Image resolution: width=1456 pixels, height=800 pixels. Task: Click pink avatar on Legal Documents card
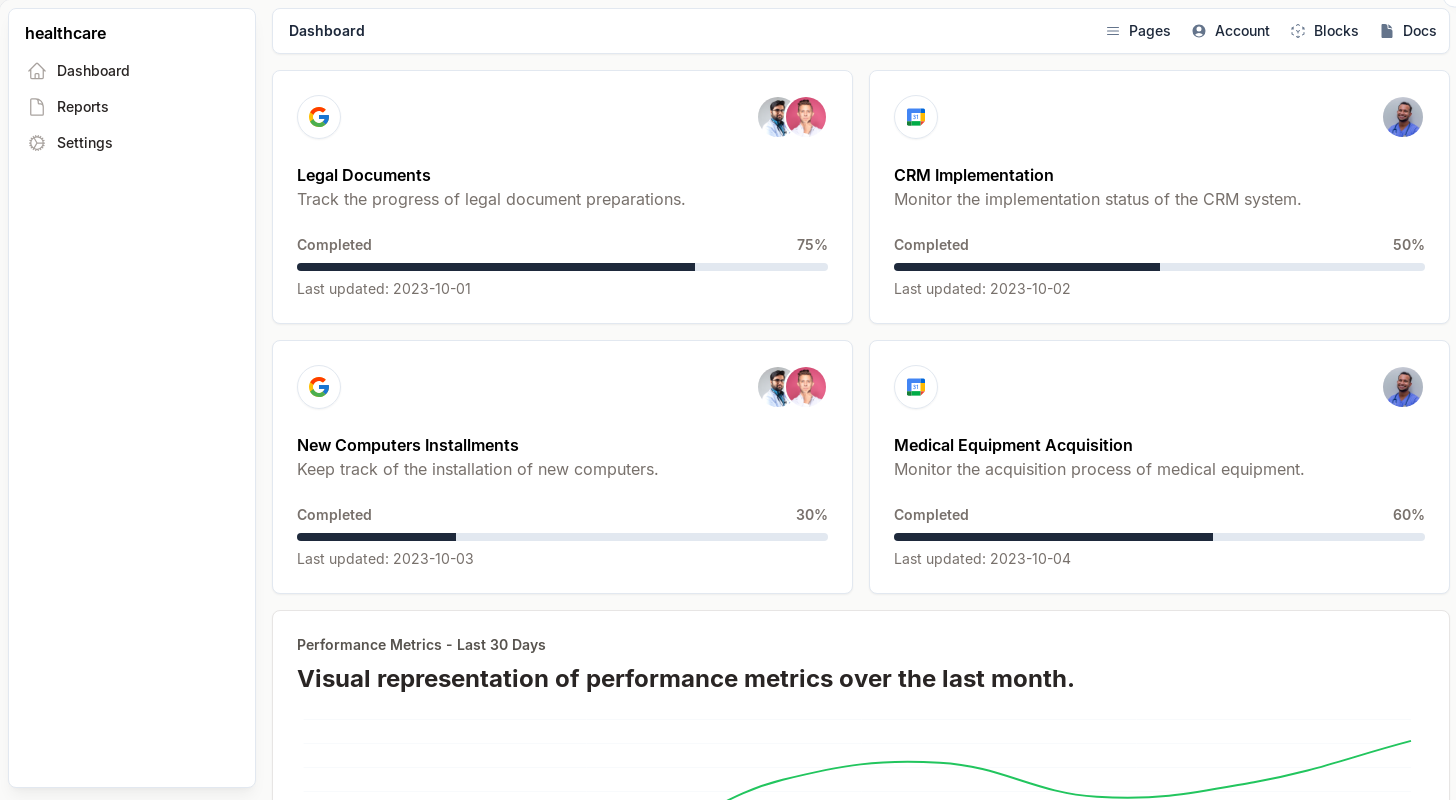(807, 117)
